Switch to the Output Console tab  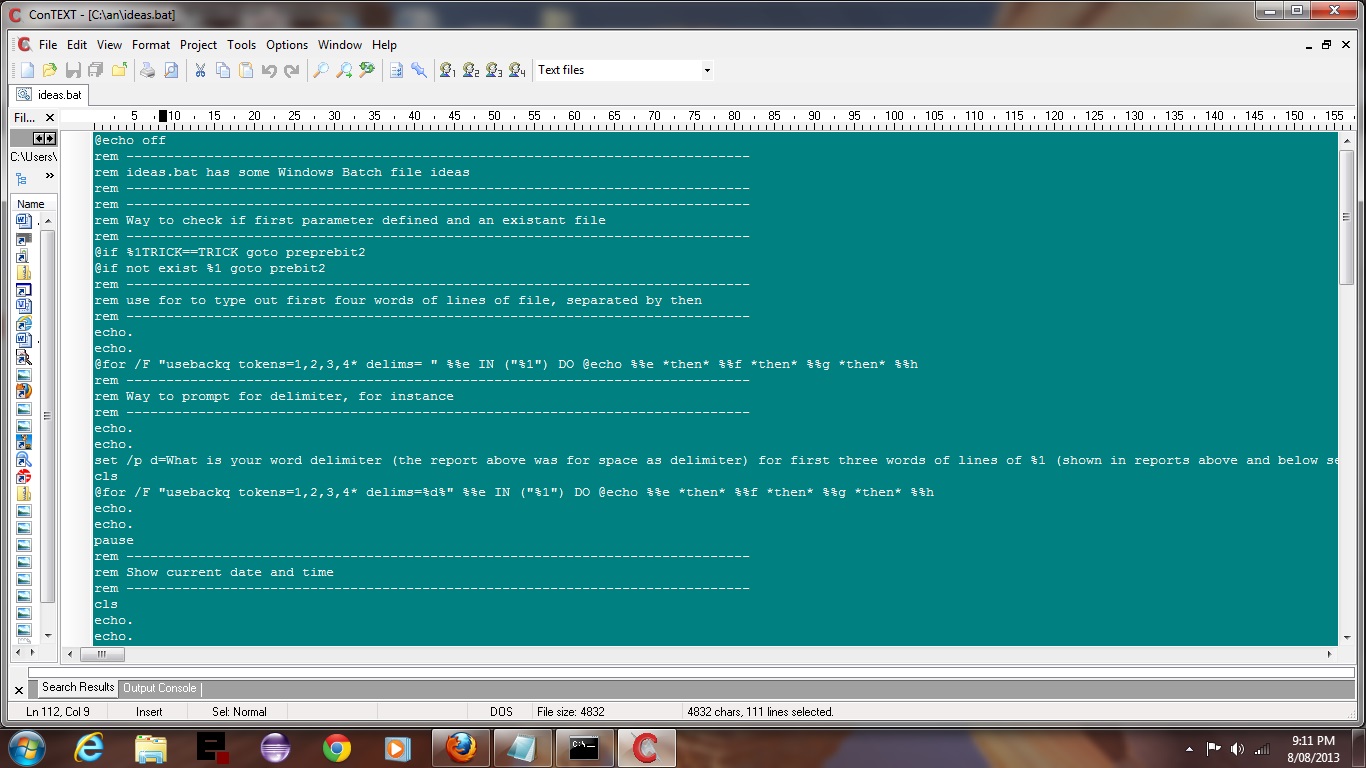pyautogui.click(x=159, y=688)
